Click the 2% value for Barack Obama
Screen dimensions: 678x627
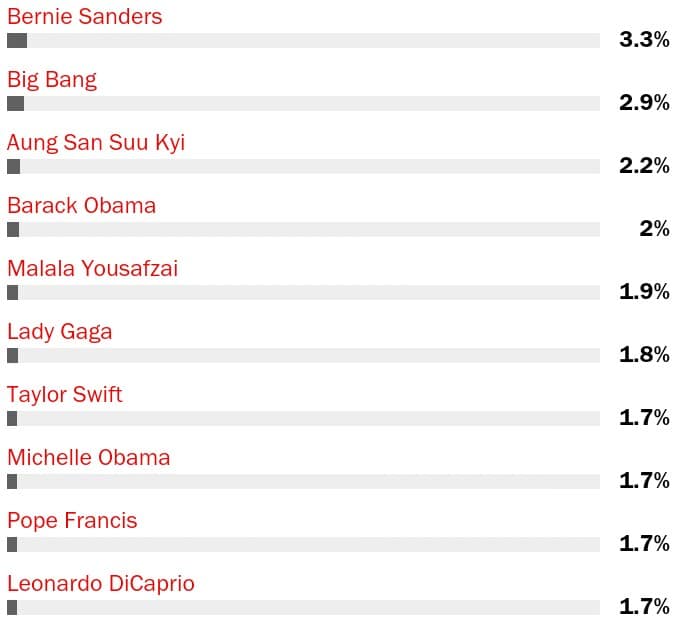tap(654, 229)
